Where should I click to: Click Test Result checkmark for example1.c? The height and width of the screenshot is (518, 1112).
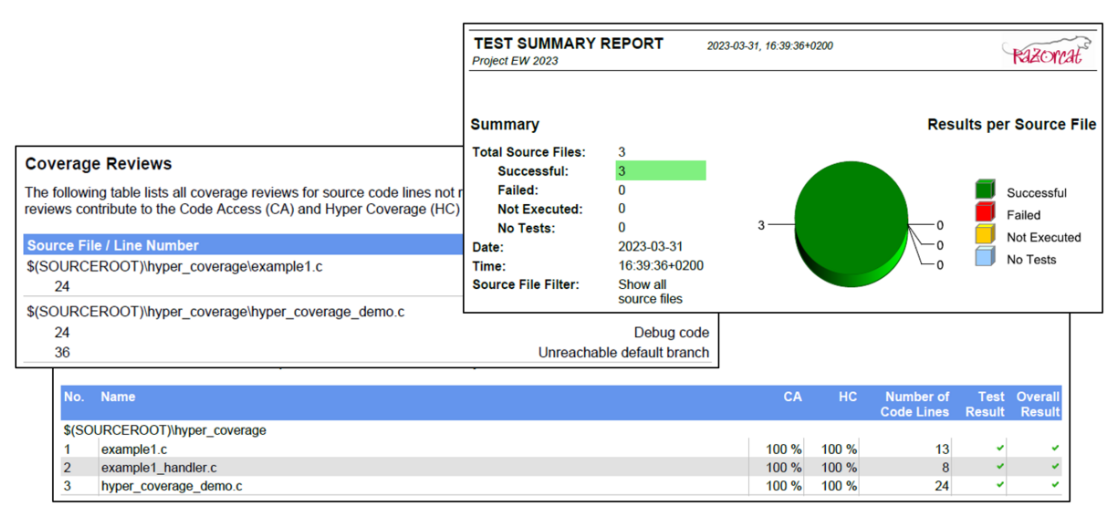pos(999,449)
